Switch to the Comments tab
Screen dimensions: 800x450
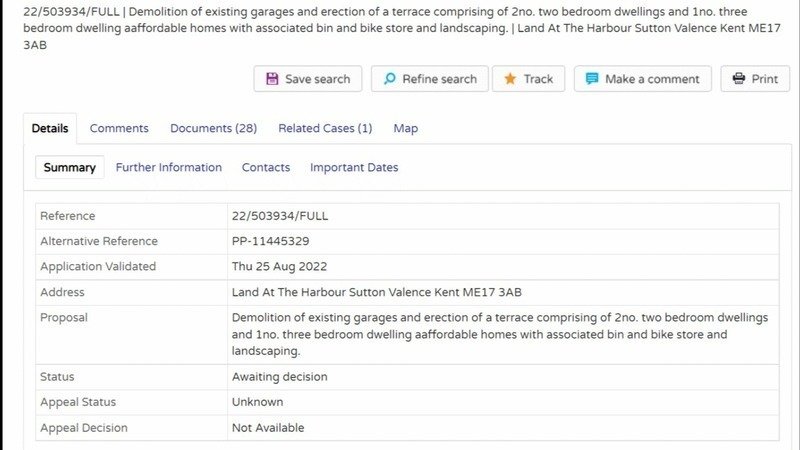(119, 128)
